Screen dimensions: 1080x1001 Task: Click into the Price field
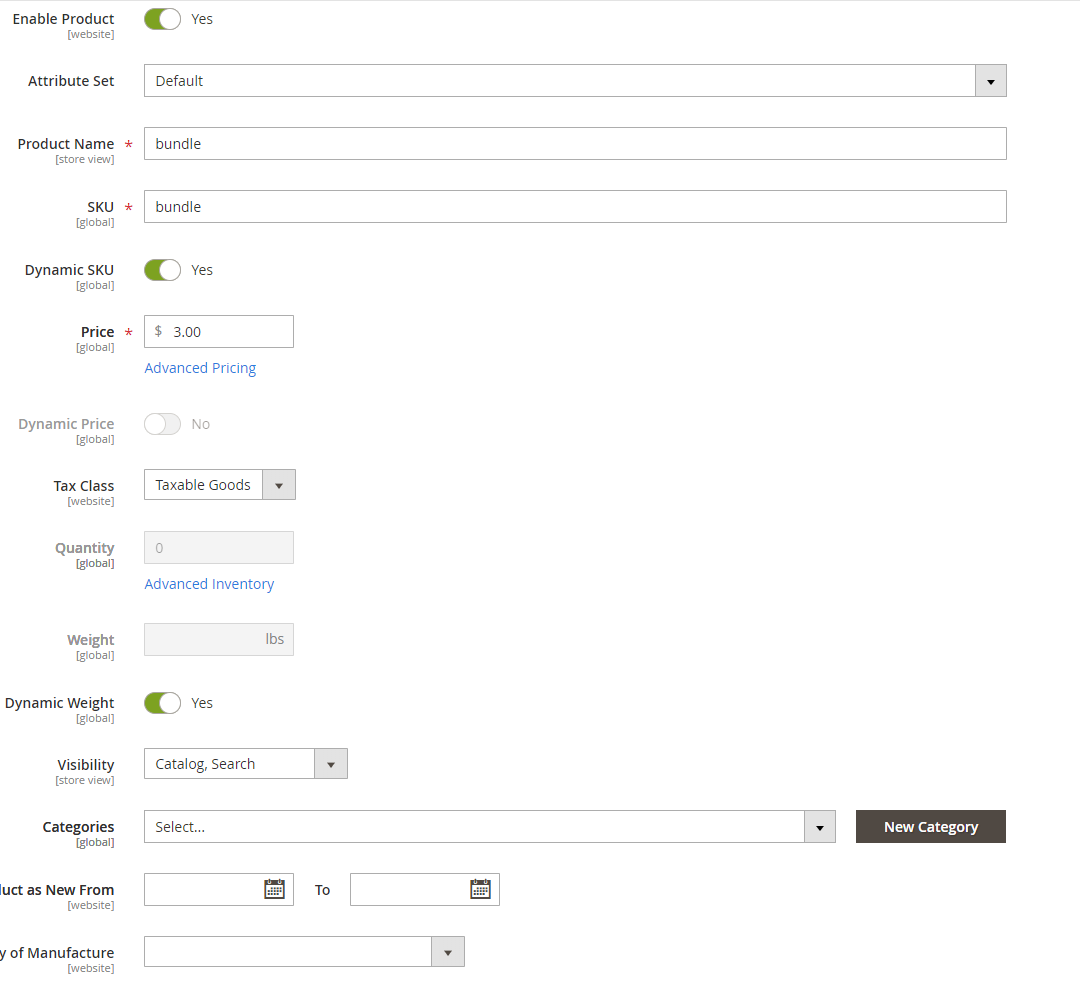pos(219,332)
